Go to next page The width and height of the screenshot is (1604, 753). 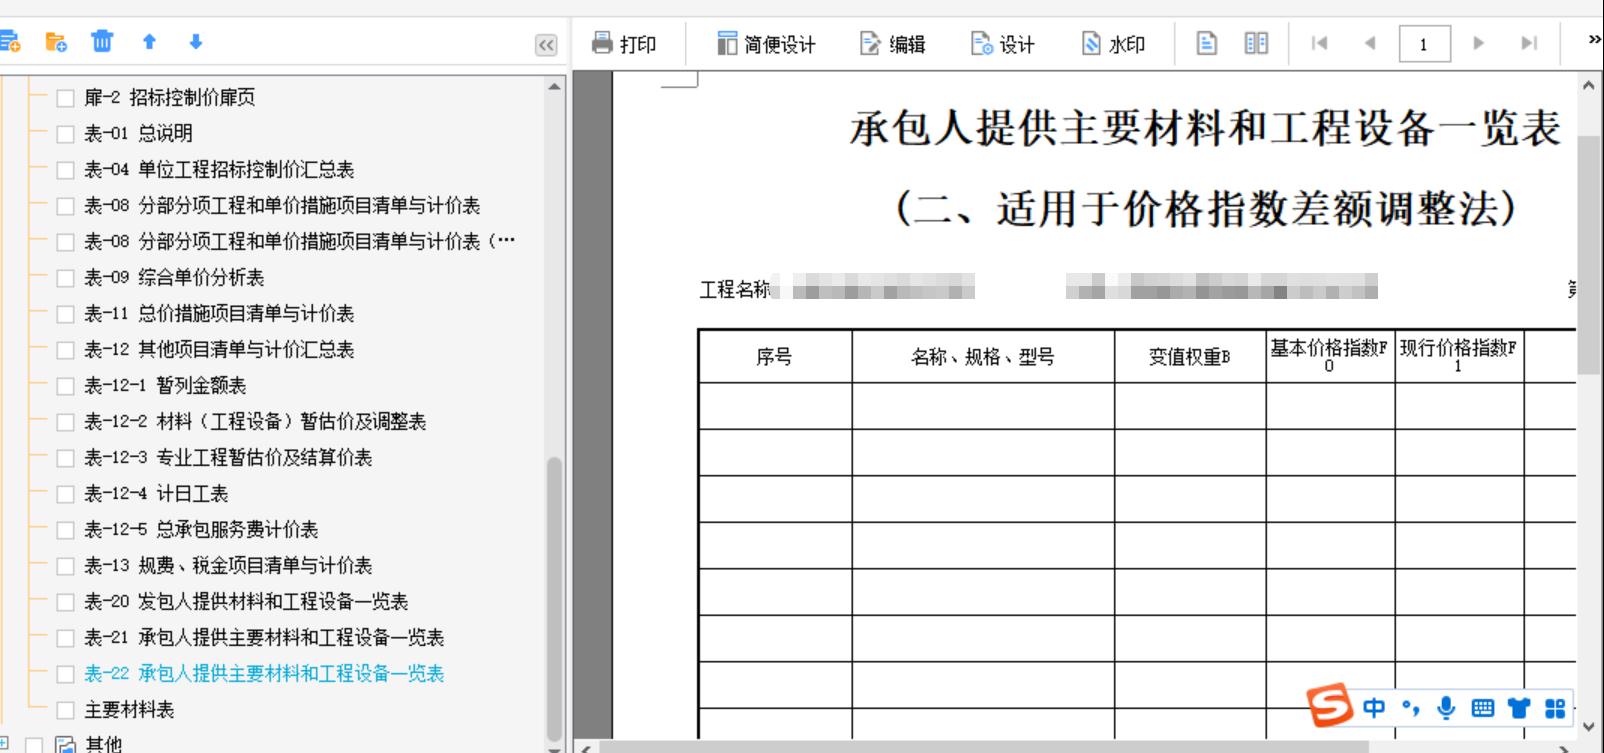[1478, 43]
